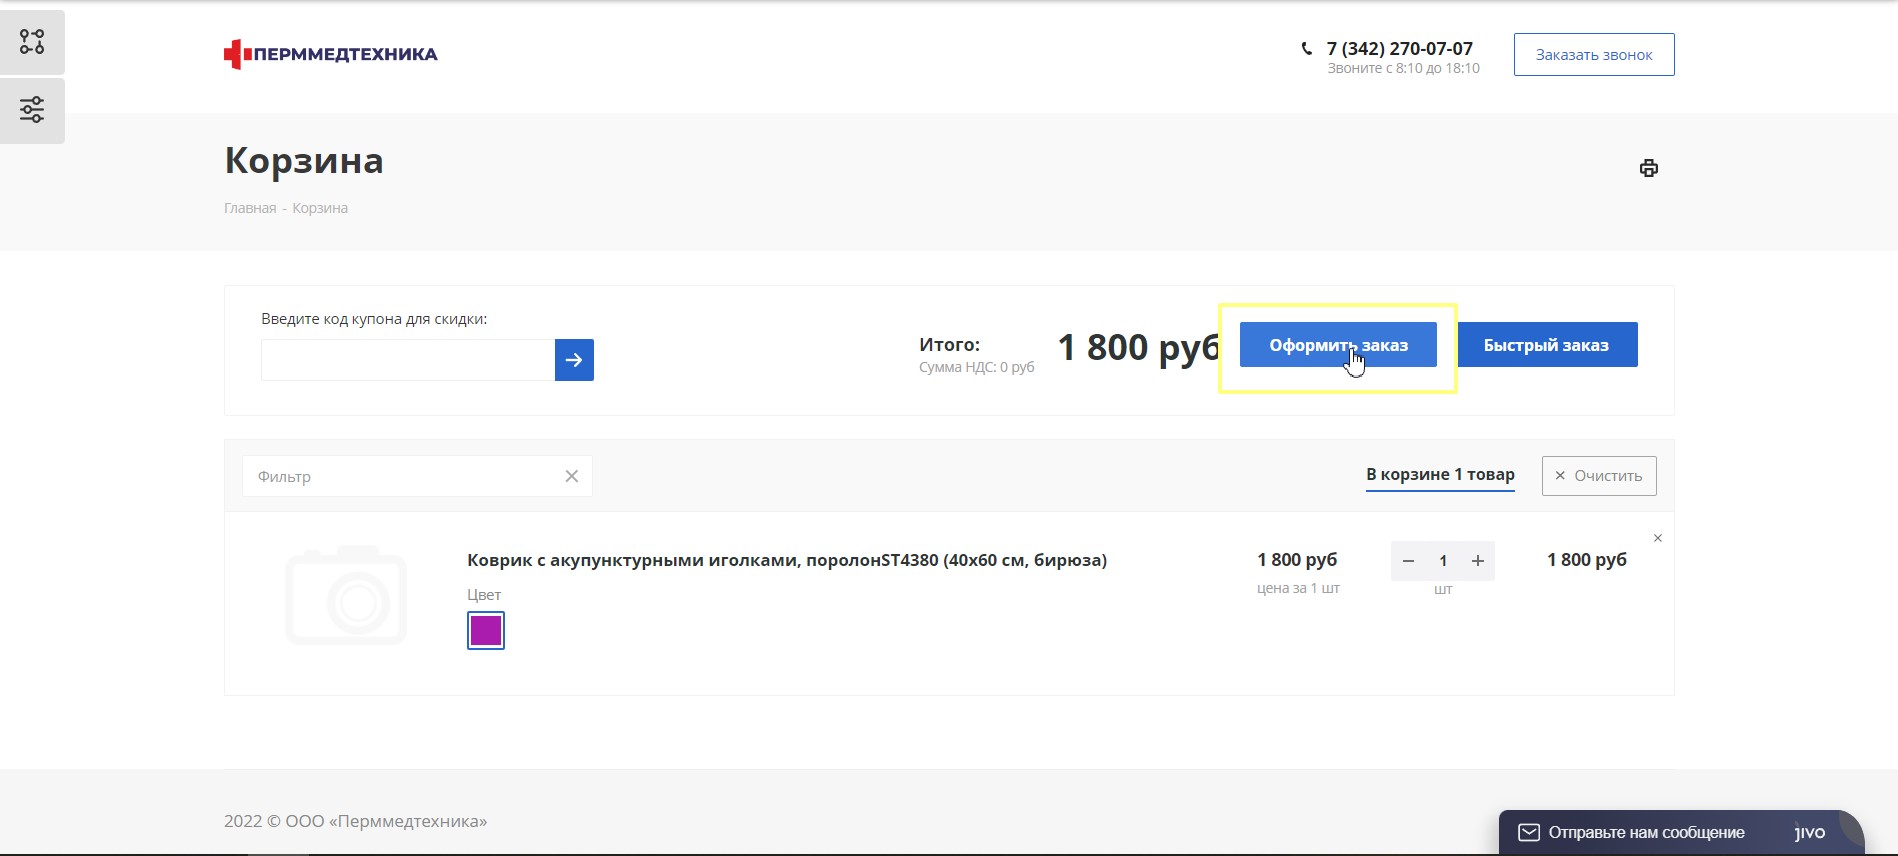Click the Оформить заказ button
This screenshot has height=856, width=1898.
pyautogui.click(x=1338, y=345)
